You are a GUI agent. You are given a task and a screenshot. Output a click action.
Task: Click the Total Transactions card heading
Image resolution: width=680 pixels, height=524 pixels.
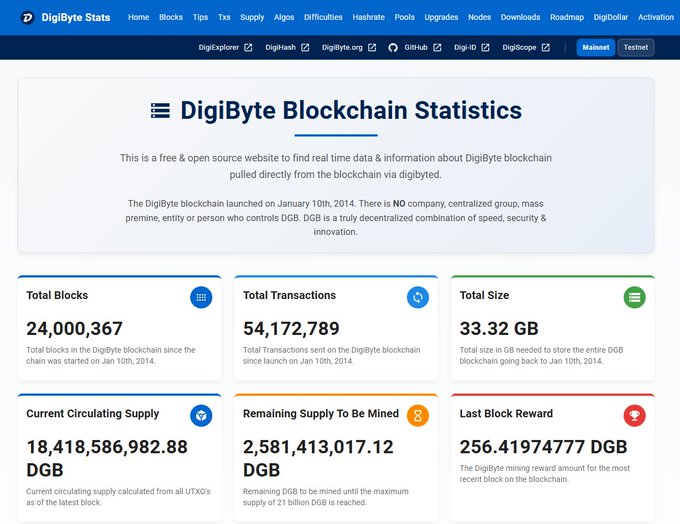(289, 295)
